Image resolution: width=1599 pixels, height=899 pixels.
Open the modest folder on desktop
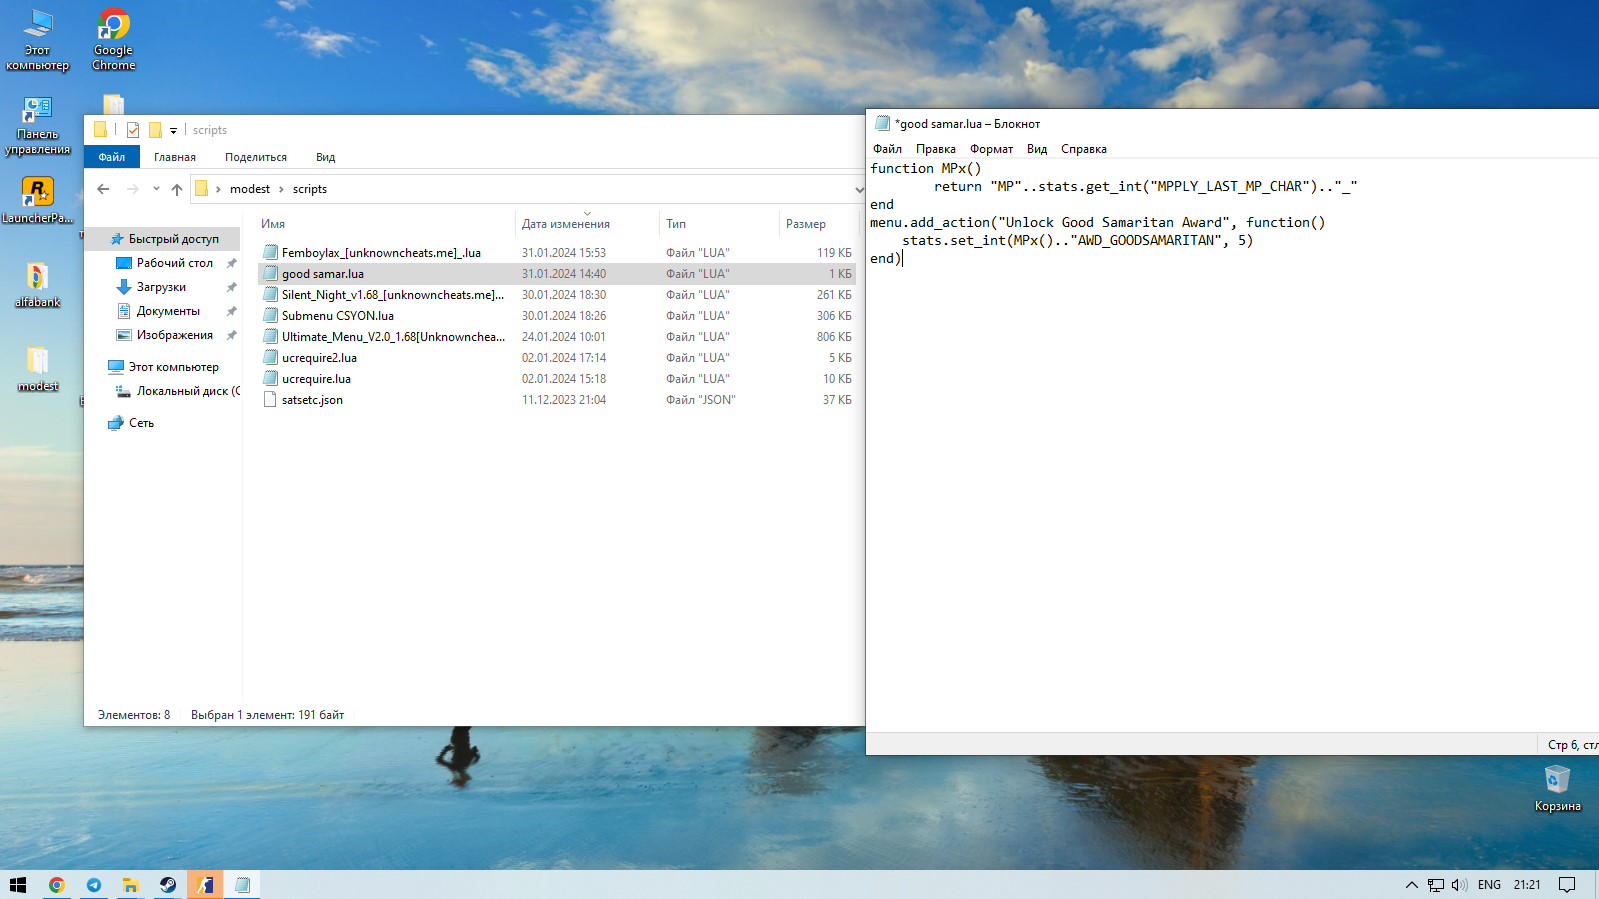click(37, 368)
